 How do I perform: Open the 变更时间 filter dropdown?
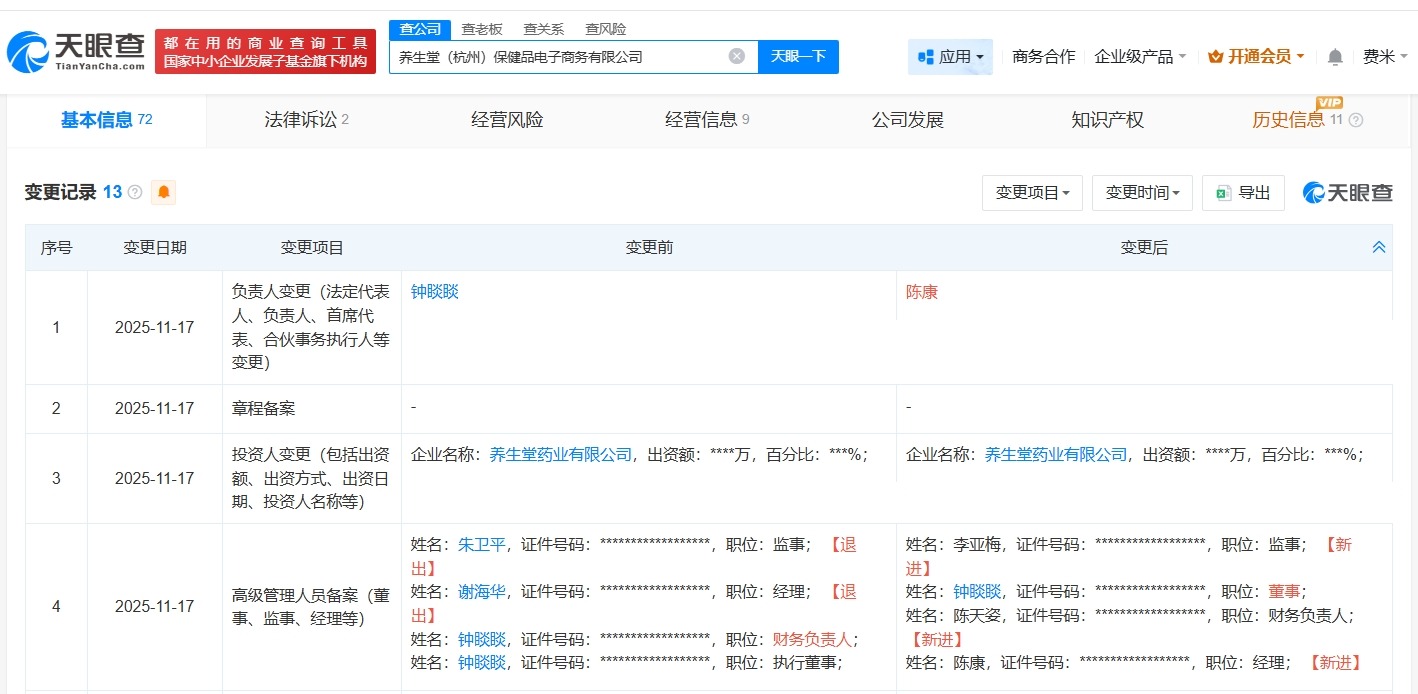[1142, 193]
